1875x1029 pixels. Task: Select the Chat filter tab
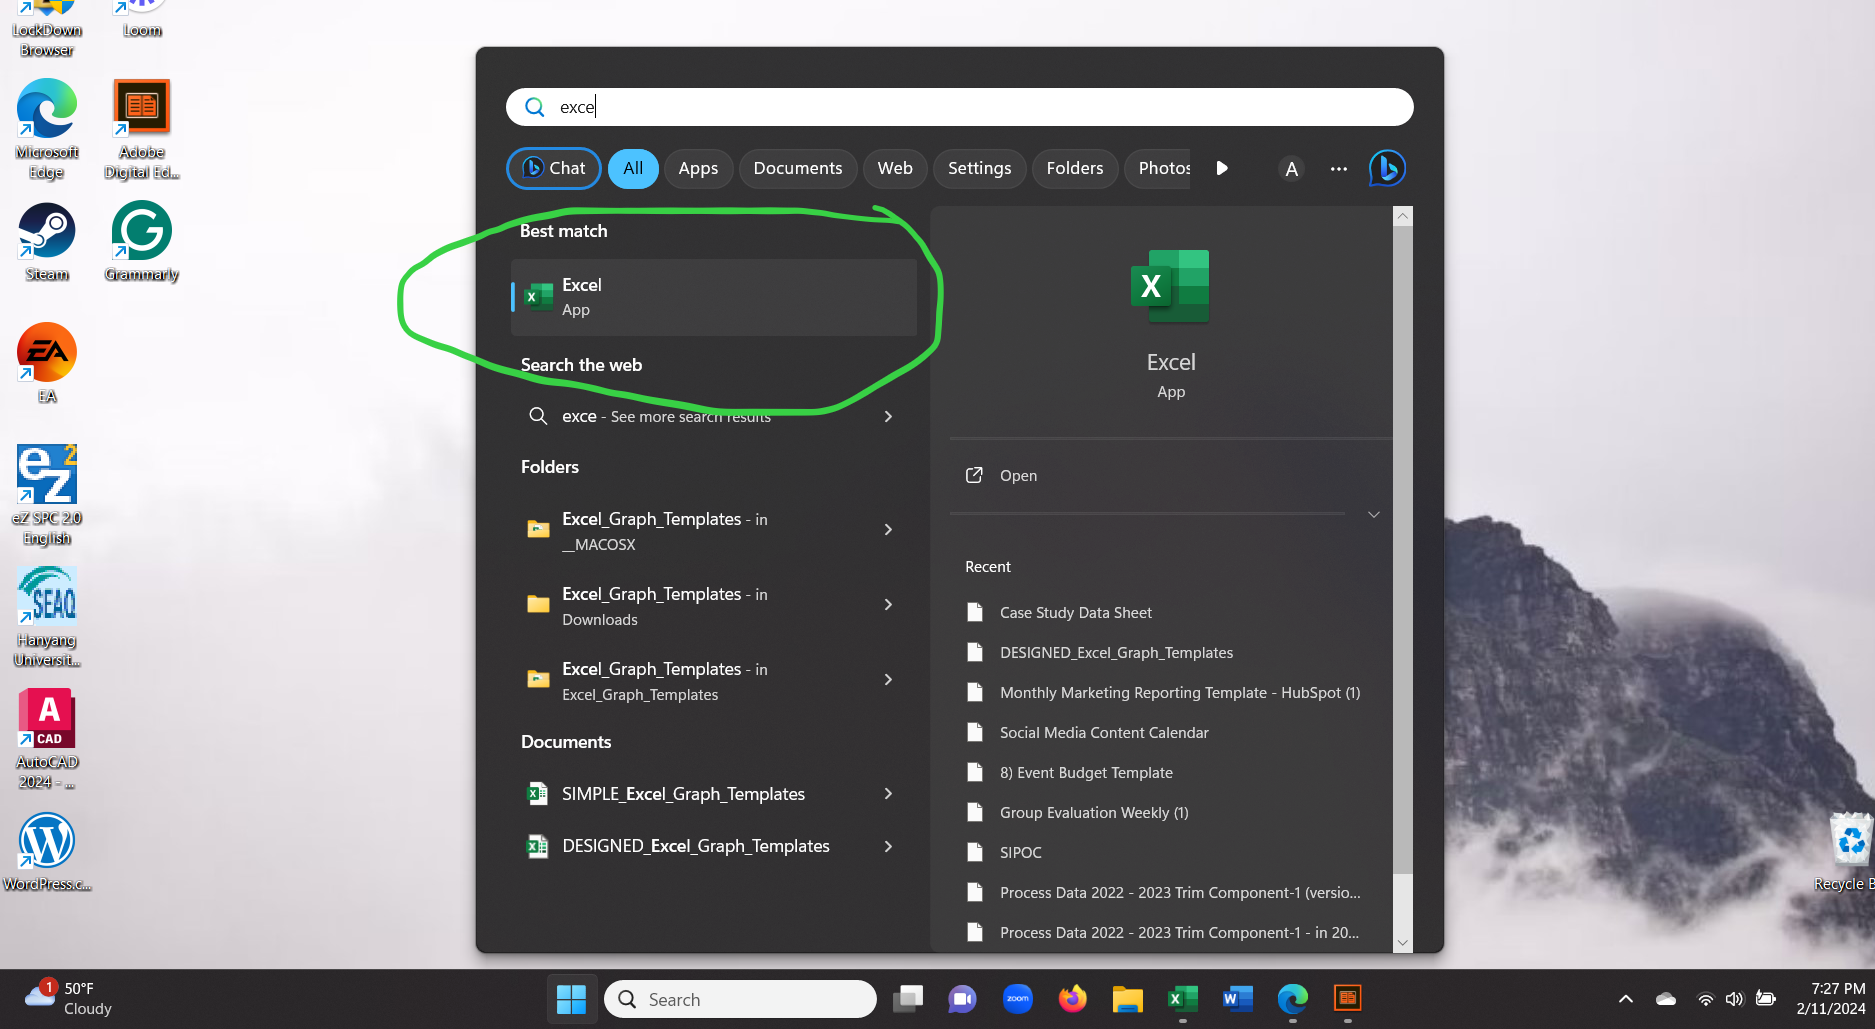554,168
